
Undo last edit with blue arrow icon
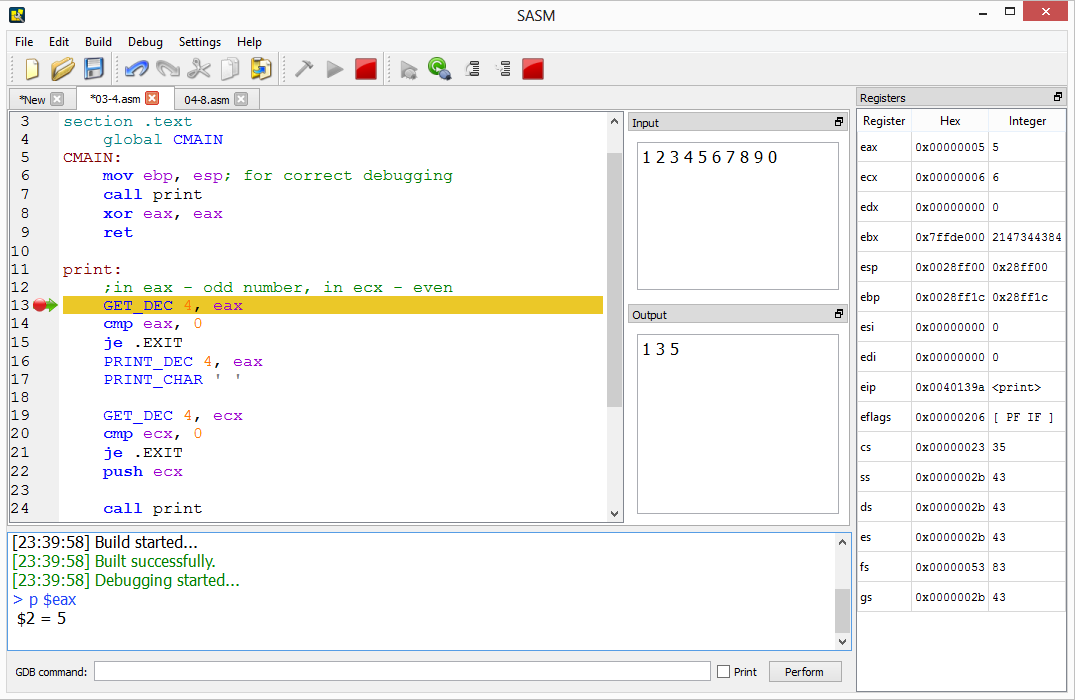point(137,69)
